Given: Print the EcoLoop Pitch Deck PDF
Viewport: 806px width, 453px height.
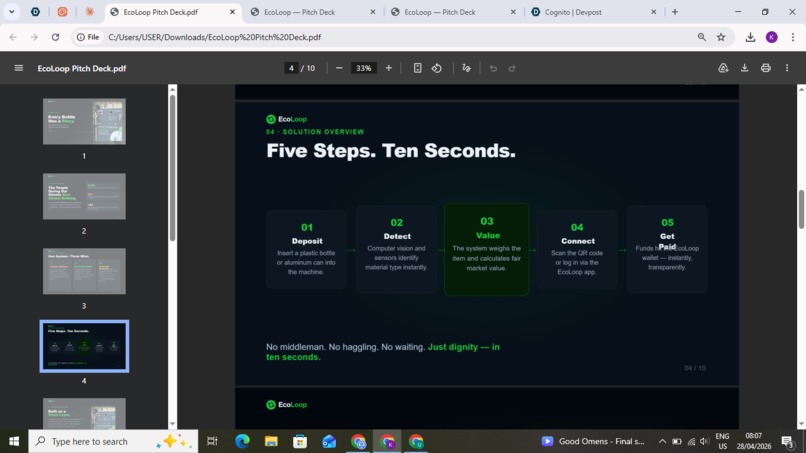Looking at the screenshot, I should coord(765,68).
